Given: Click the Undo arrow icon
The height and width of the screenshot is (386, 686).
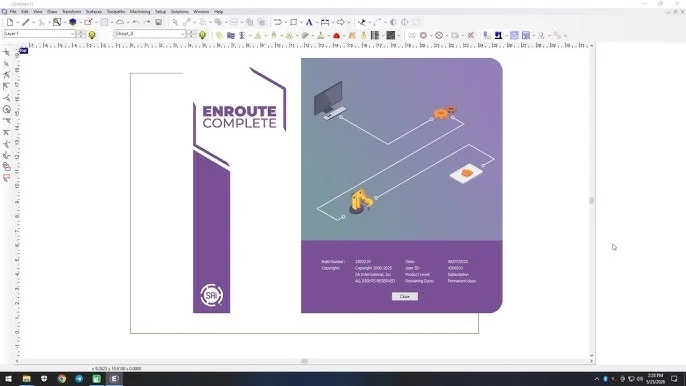Looking at the screenshot, I should point(136,22).
